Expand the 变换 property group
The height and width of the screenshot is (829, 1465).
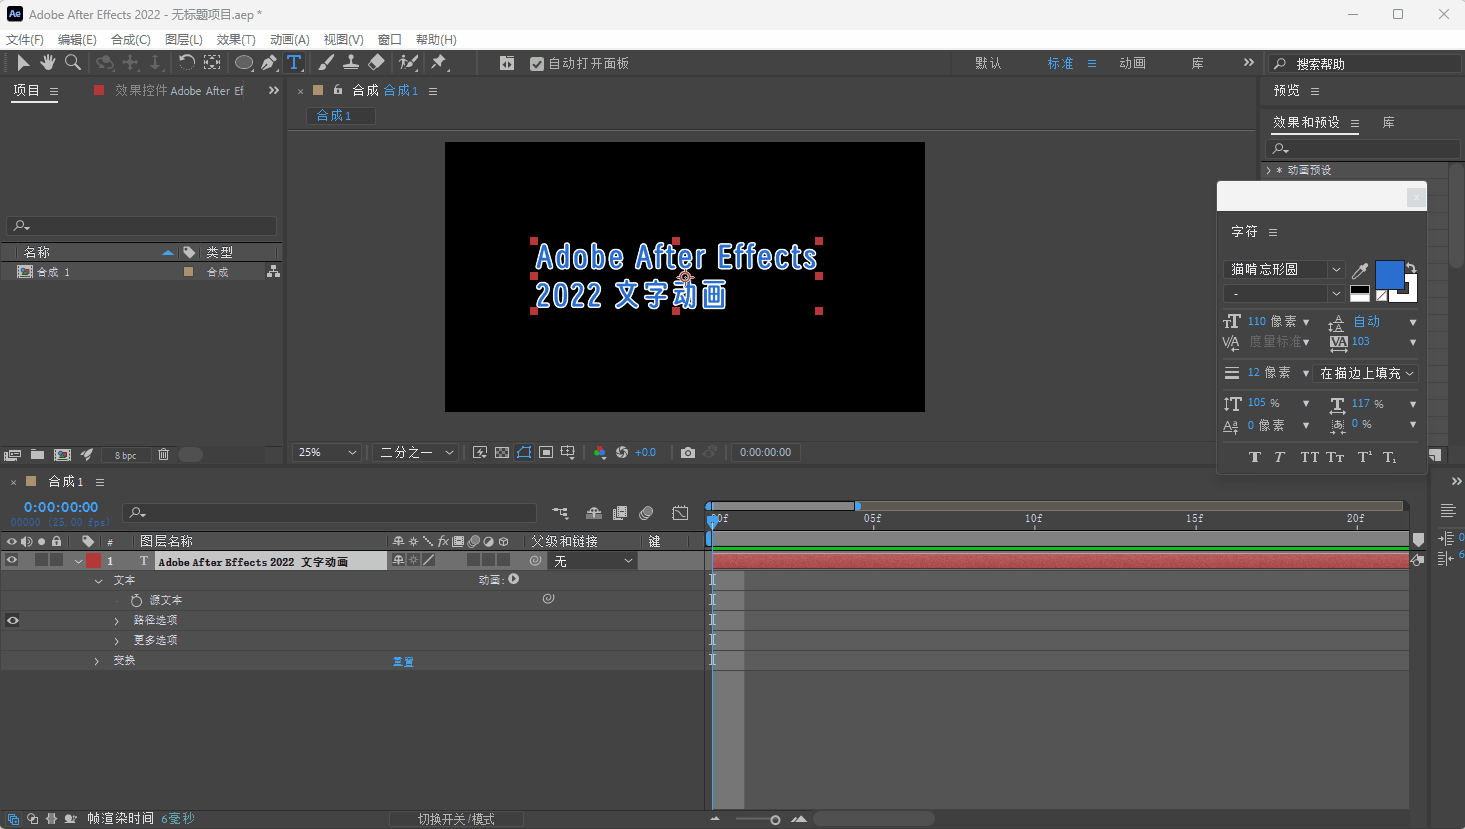coord(97,661)
